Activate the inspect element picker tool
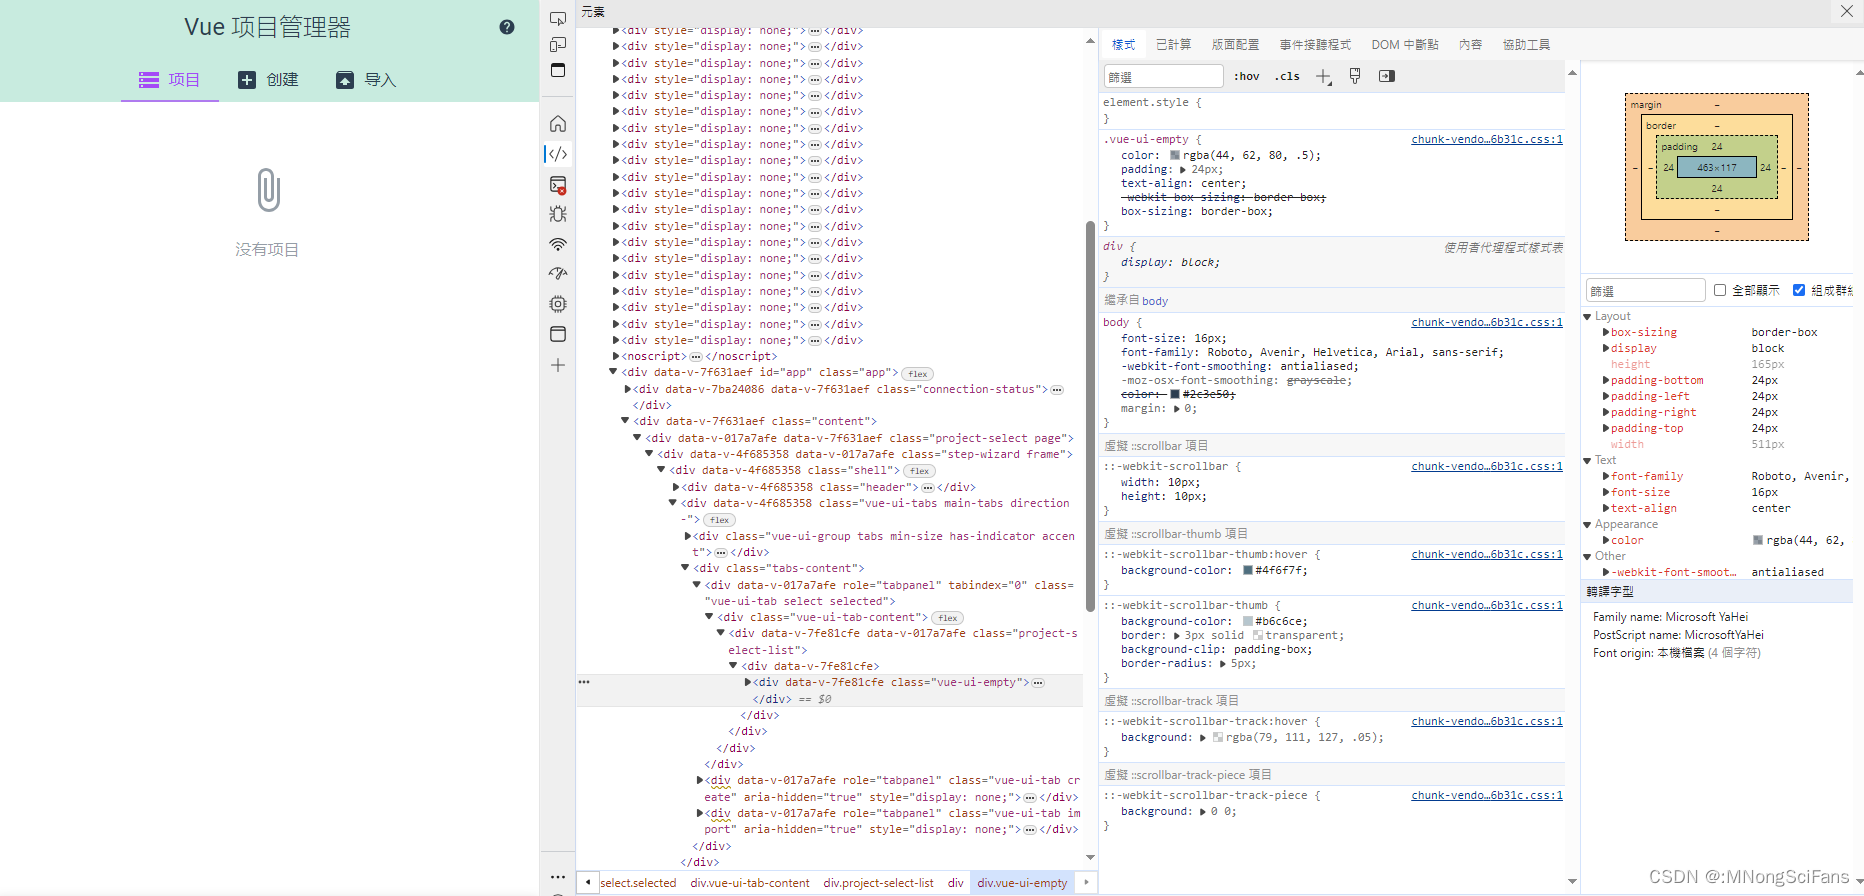1864x896 pixels. (x=558, y=18)
